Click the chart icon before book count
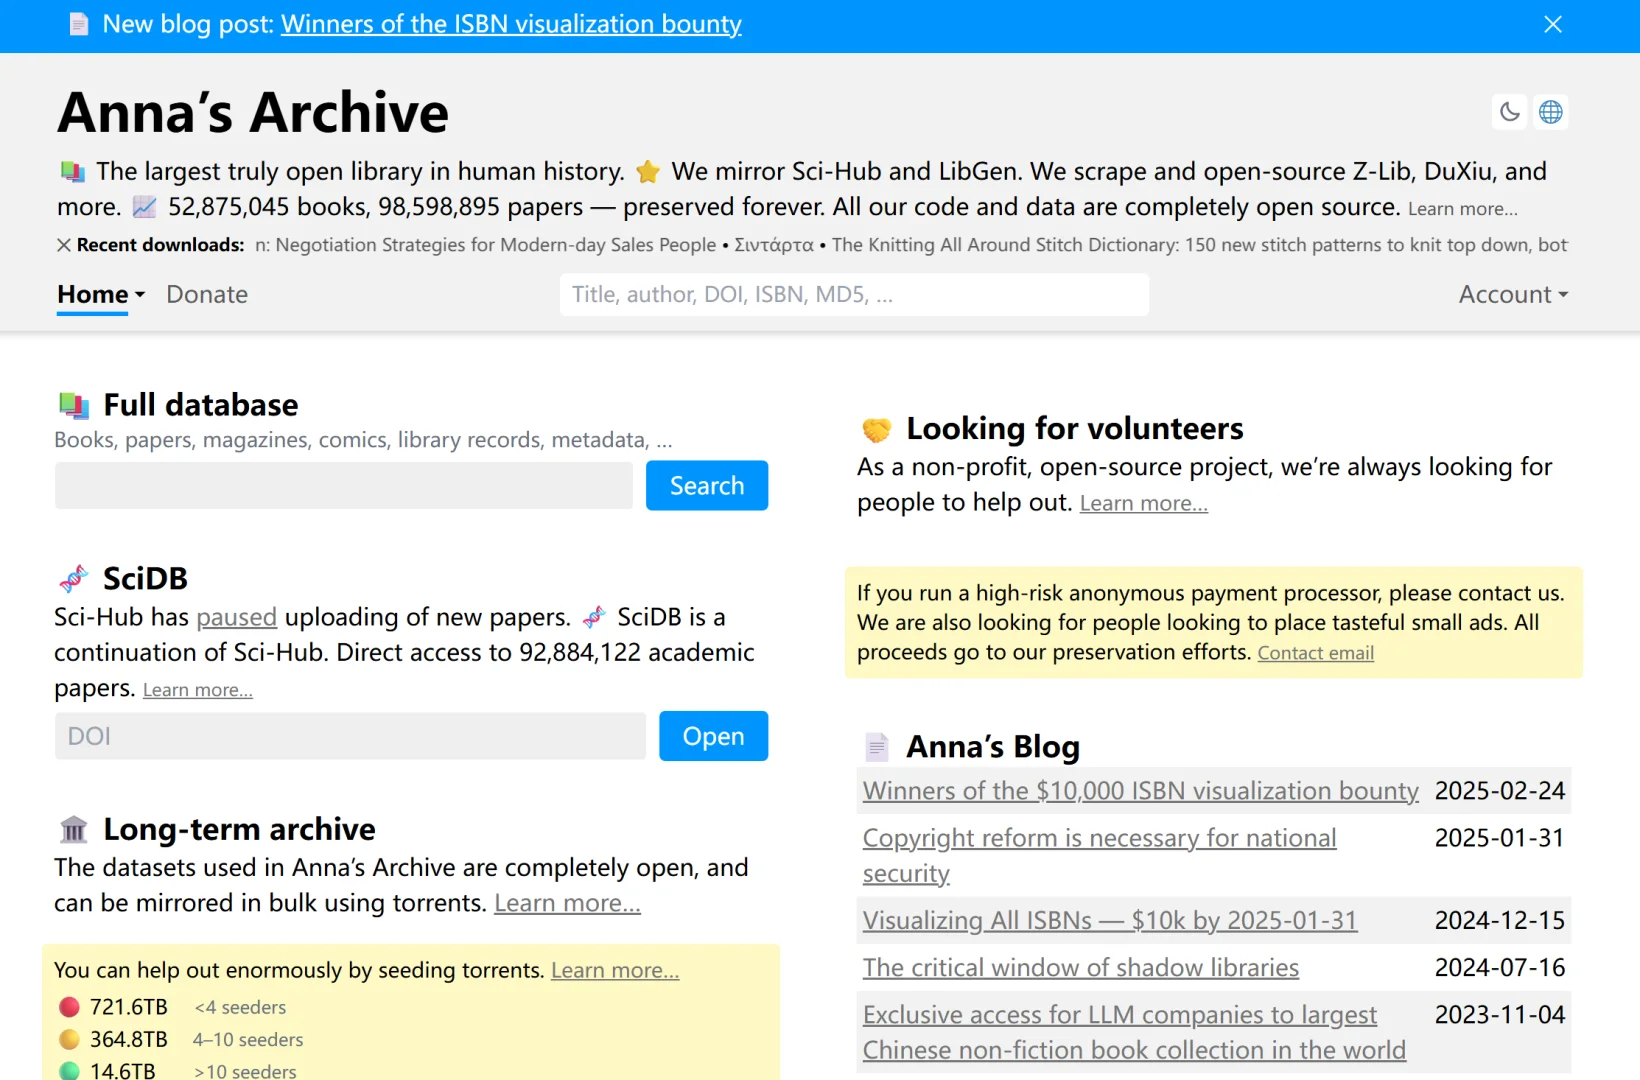Viewport: 1640px width, 1080px height. pyautogui.click(x=145, y=207)
